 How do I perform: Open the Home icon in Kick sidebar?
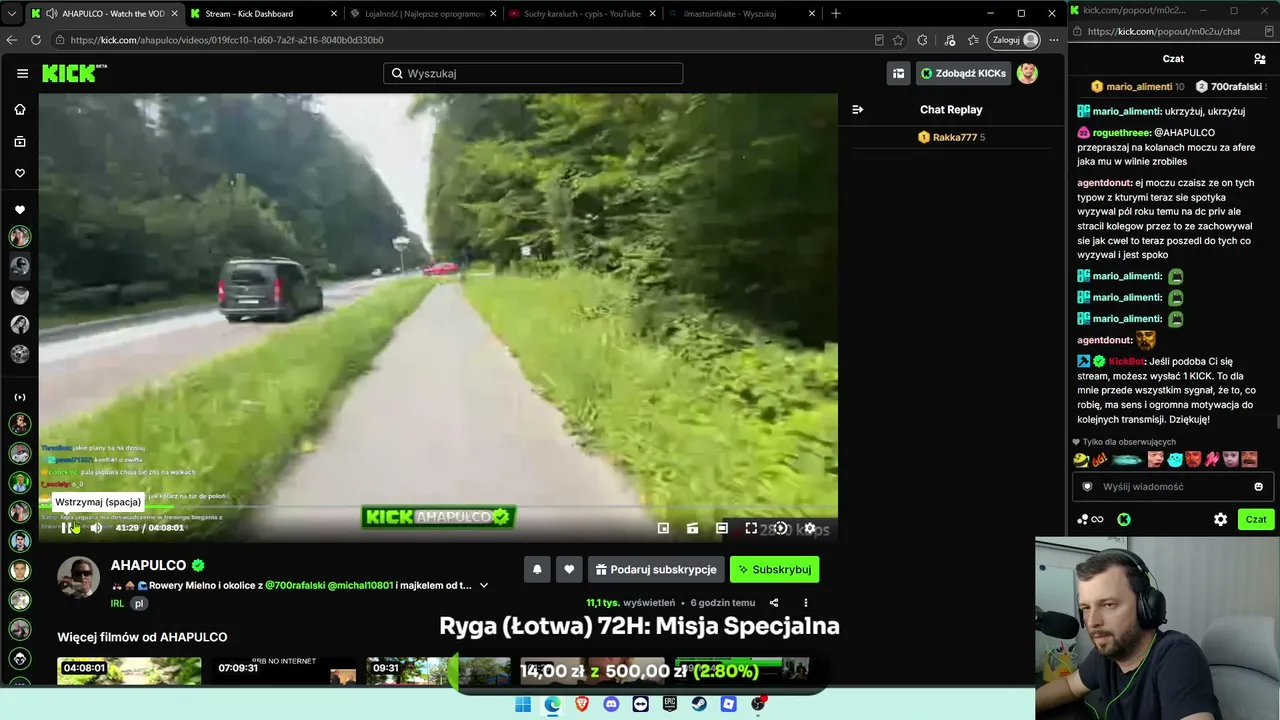coord(19,109)
